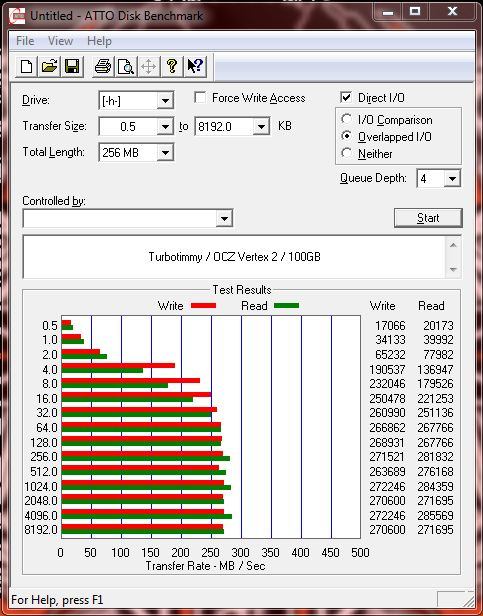Expand the minimum Transfer Size 0.5 dropdown
This screenshot has width=483, height=616.
[x=165, y=126]
